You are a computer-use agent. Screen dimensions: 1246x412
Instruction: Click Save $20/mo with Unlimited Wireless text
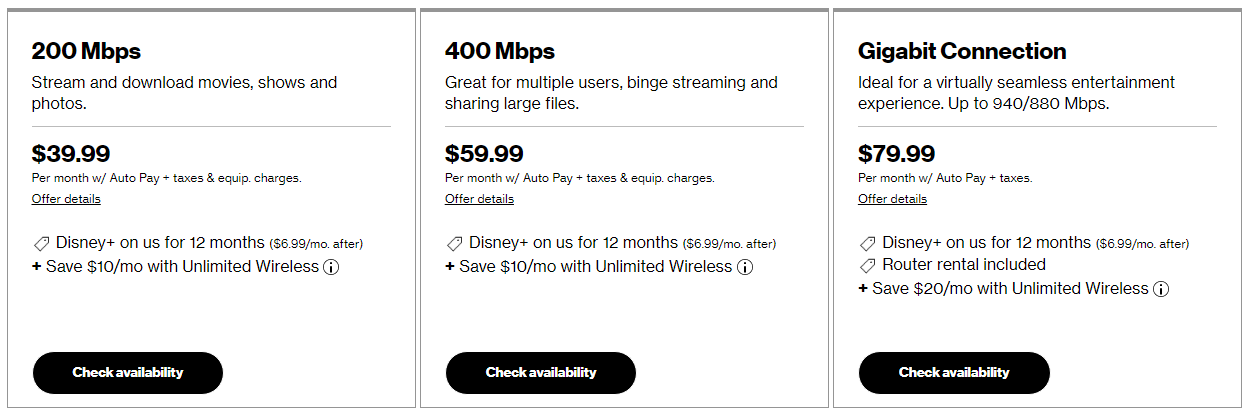click(1010, 289)
